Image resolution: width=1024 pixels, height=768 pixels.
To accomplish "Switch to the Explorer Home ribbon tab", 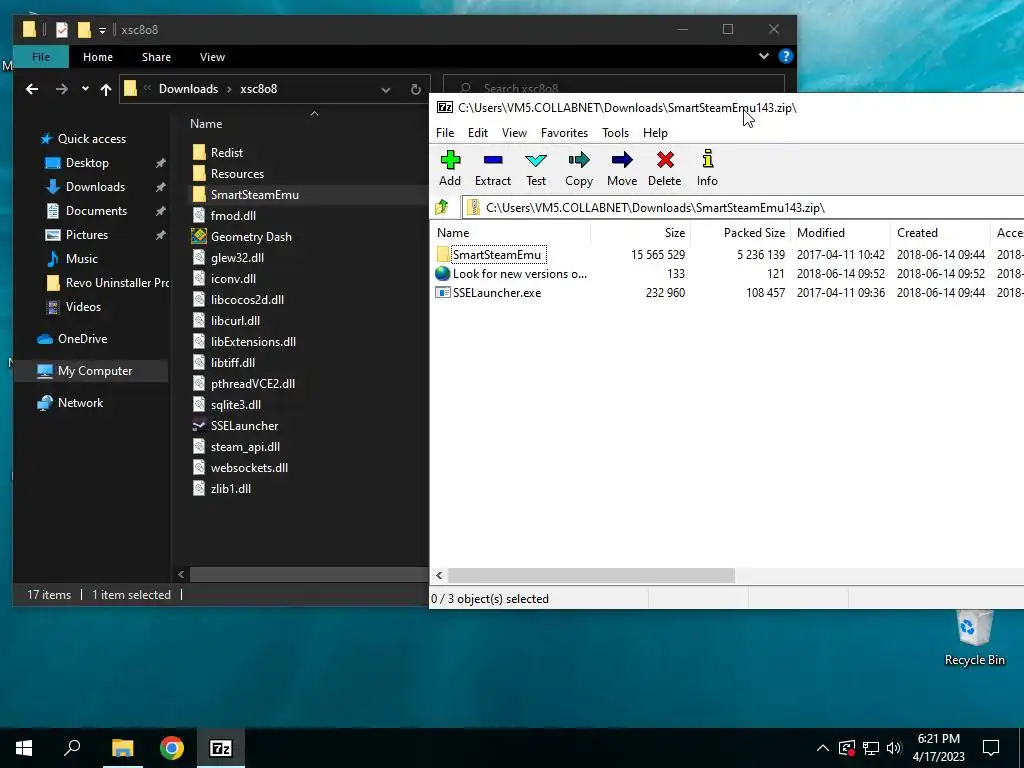I will pyautogui.click(x=98, y=57).
